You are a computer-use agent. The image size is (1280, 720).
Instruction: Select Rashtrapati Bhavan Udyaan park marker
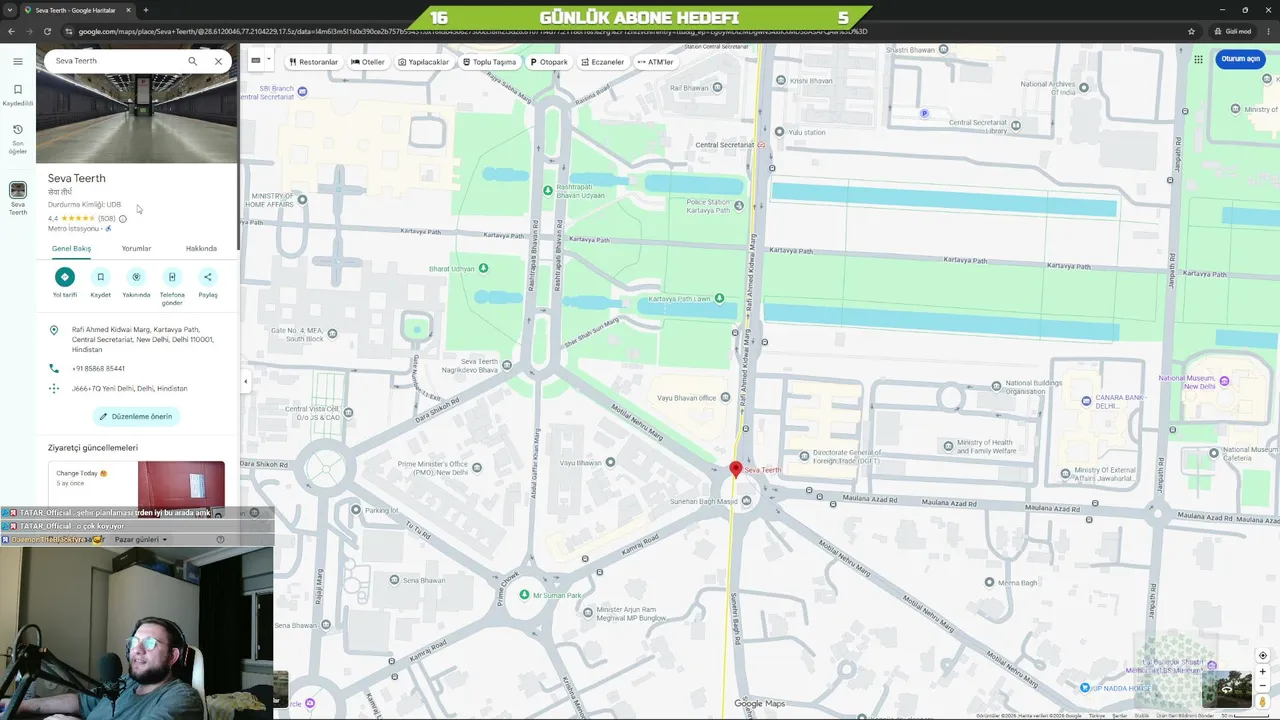click(x=547, y=190)
